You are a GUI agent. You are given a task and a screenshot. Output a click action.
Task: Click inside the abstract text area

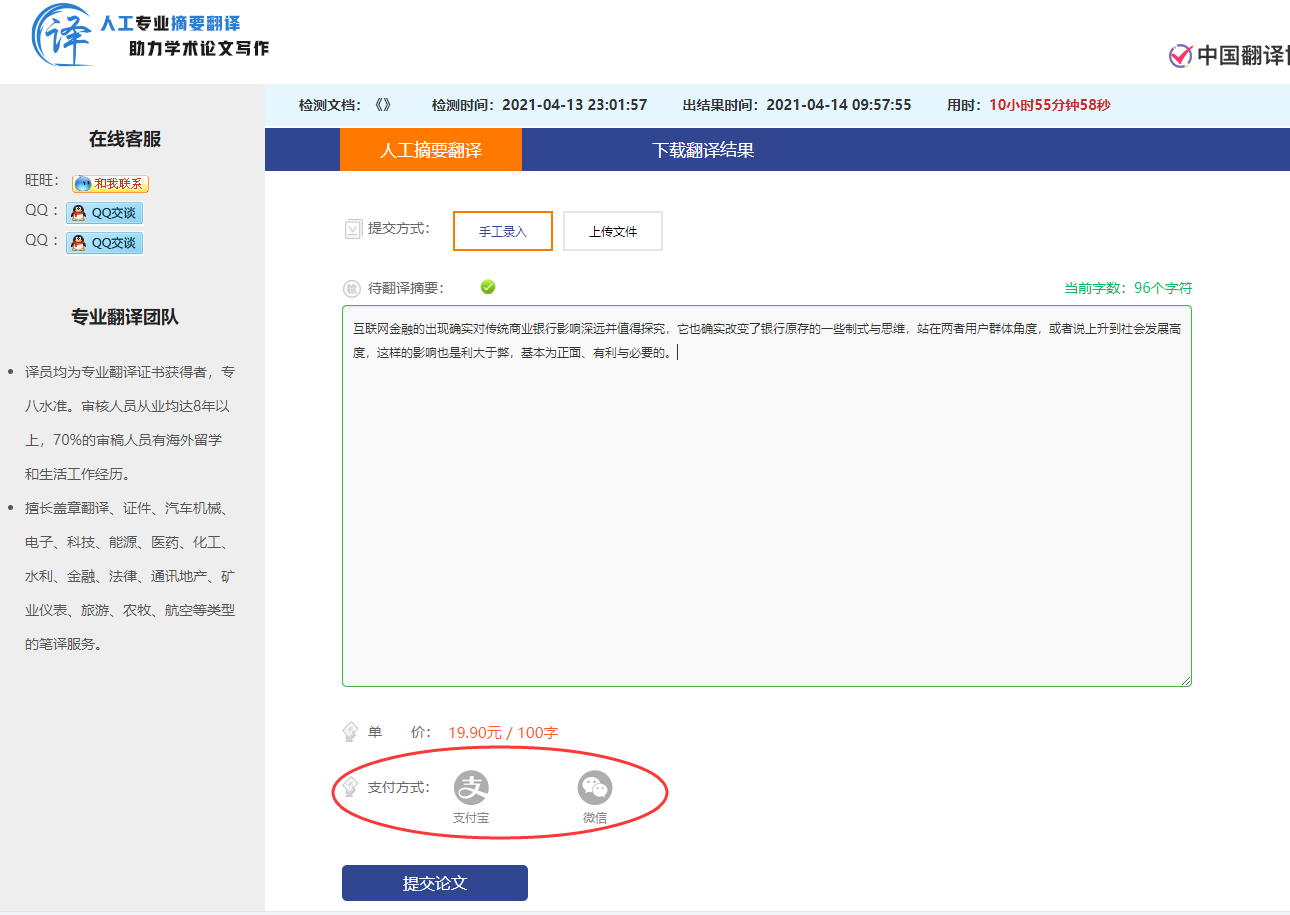(767, 496)
